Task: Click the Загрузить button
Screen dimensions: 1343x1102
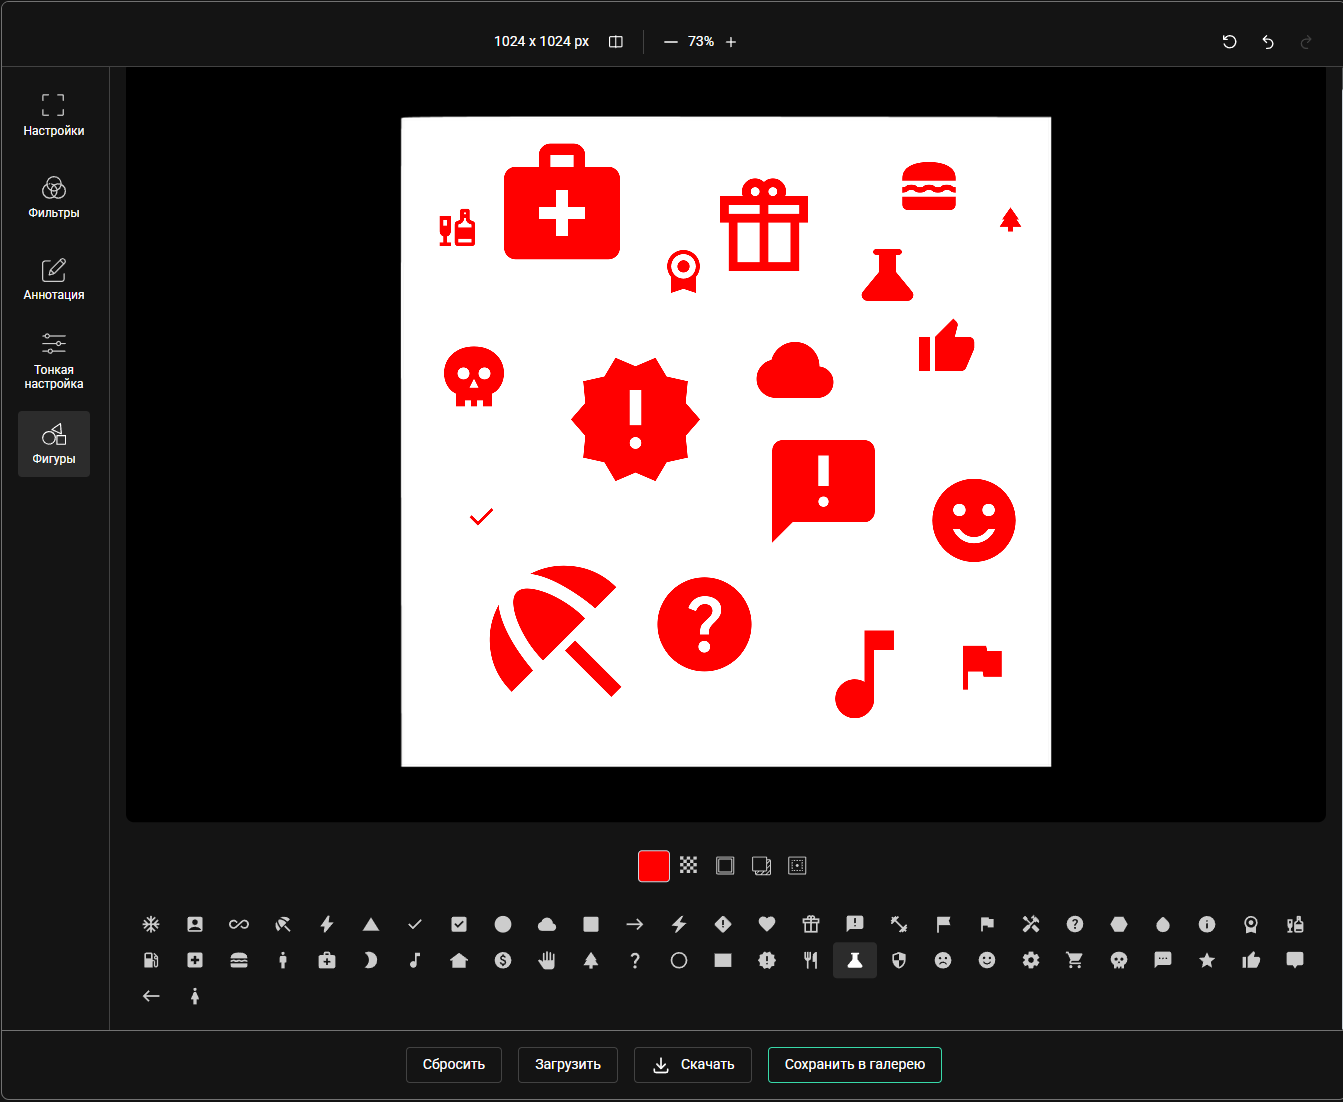Action: 568,1065
